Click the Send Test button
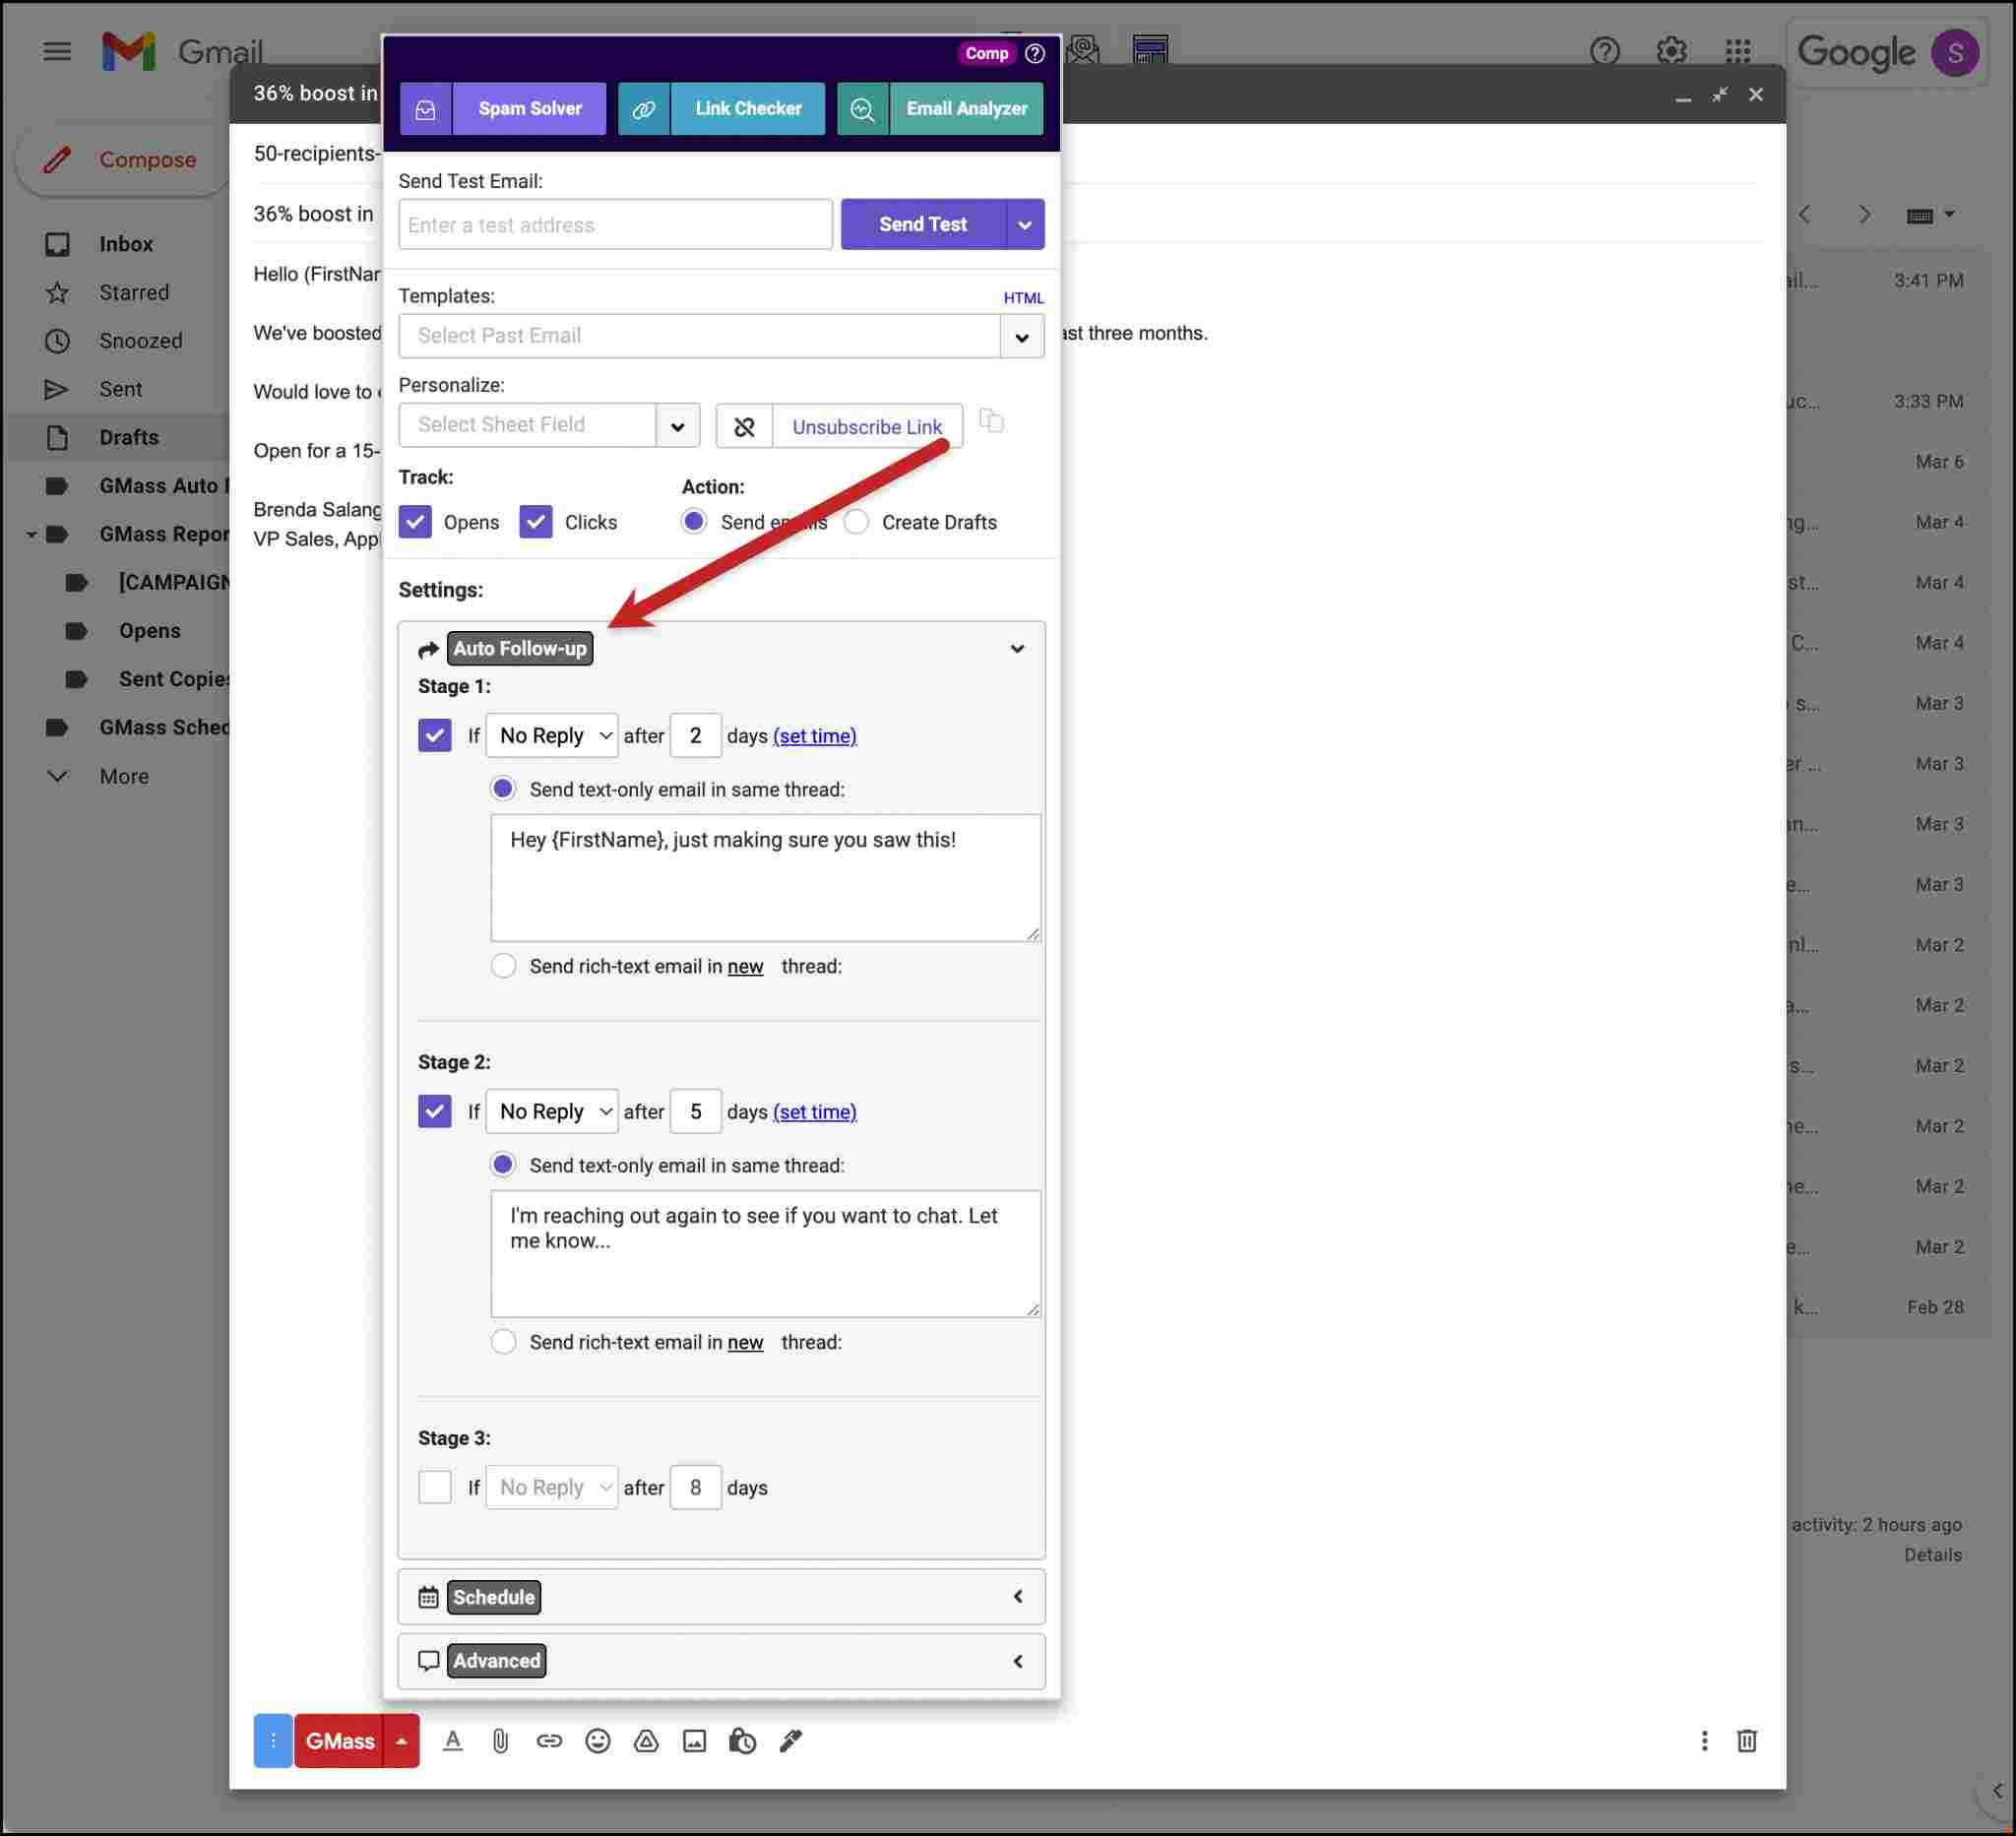The height and width of the screenshot is (1836, 2016). point(921,224)
